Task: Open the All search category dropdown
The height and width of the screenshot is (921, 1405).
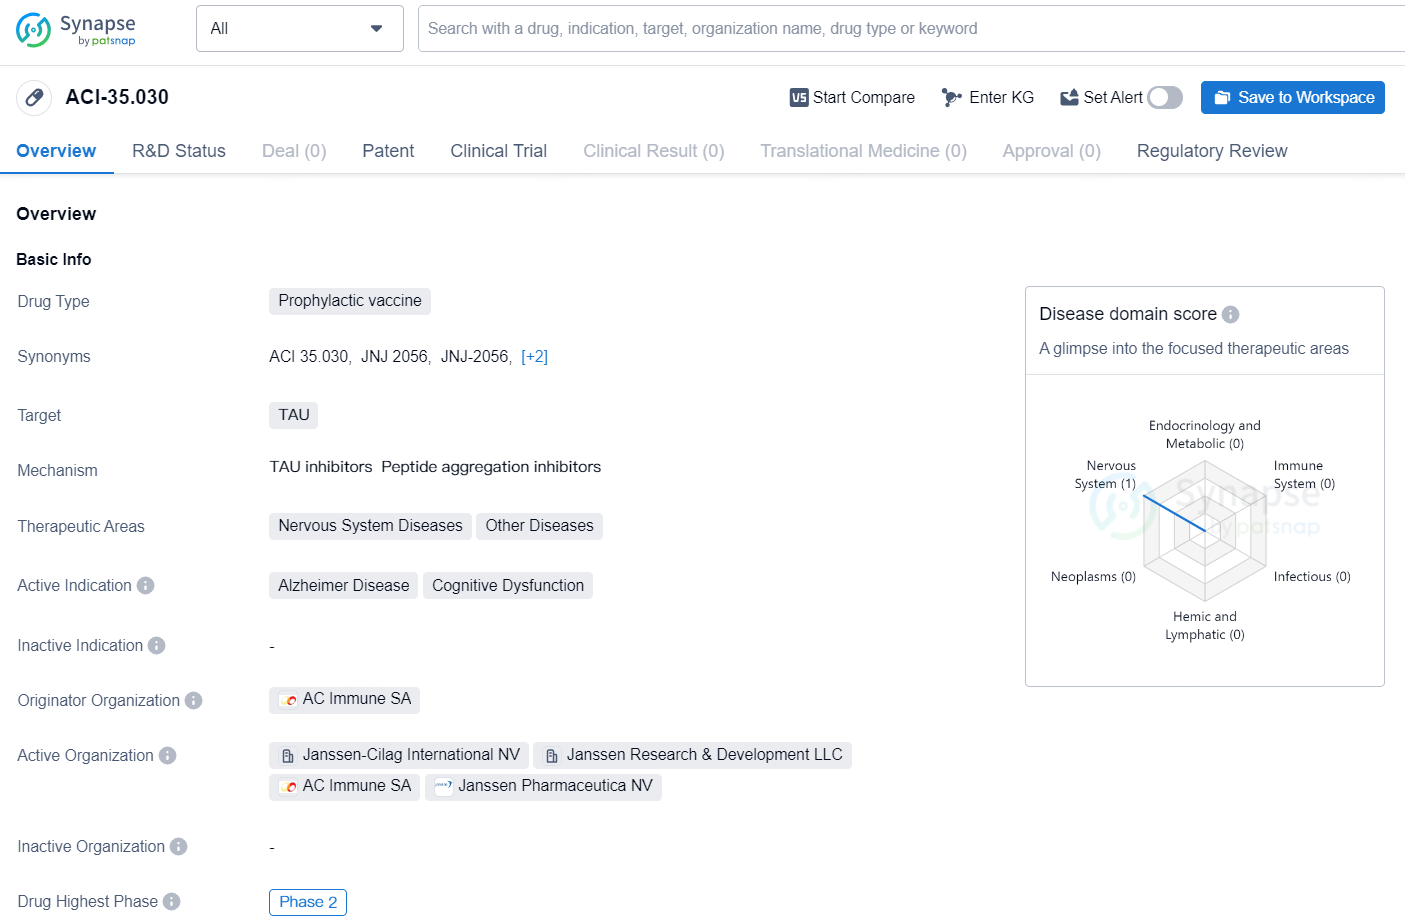Action: [299, 29]
